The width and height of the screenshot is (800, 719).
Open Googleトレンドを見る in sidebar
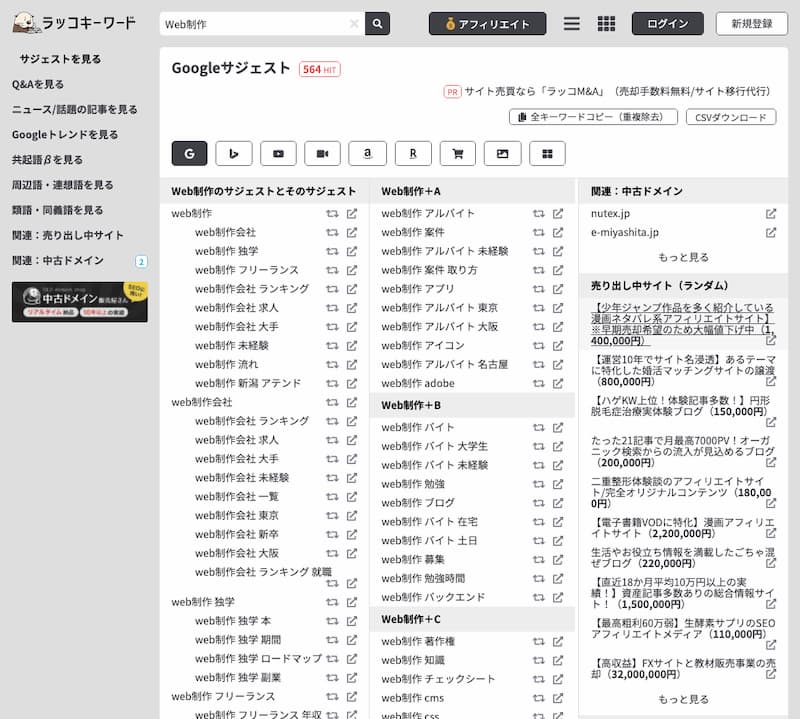[65, 134]
